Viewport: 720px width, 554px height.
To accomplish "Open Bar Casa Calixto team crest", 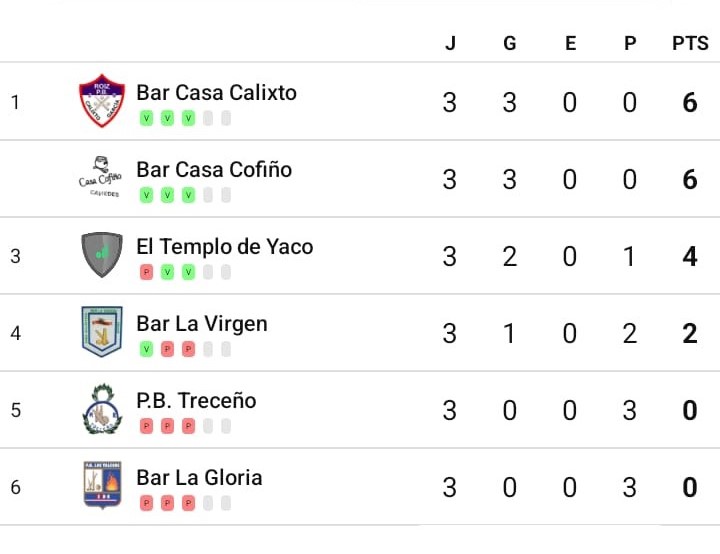I will pos(102,101).
